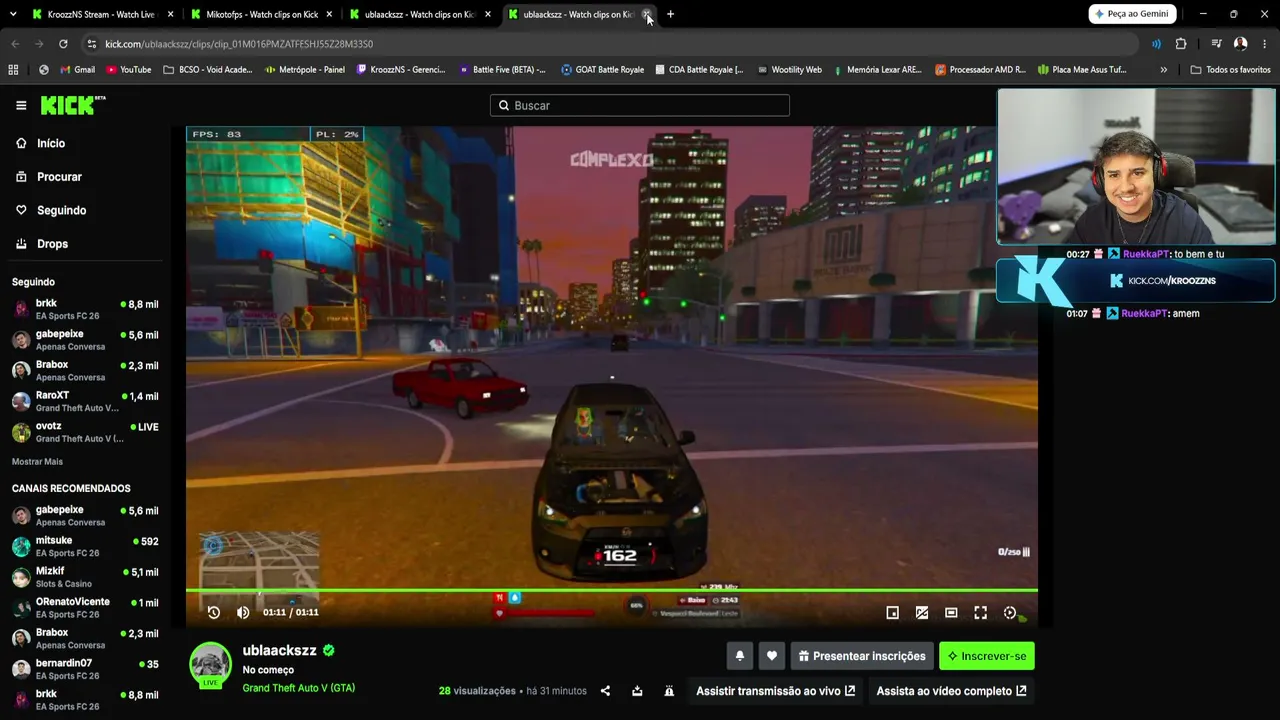
Task: Follow ublaackszz with the heart button
Action: coord(771,656)
